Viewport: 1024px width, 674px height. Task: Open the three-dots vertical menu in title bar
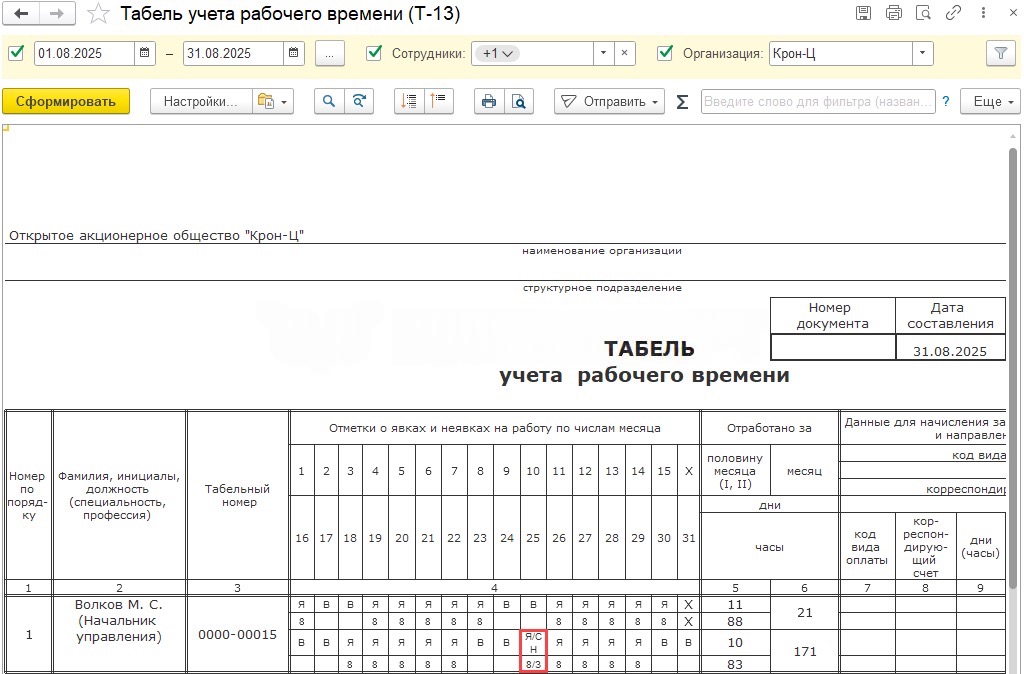click(x=982, y=14)
